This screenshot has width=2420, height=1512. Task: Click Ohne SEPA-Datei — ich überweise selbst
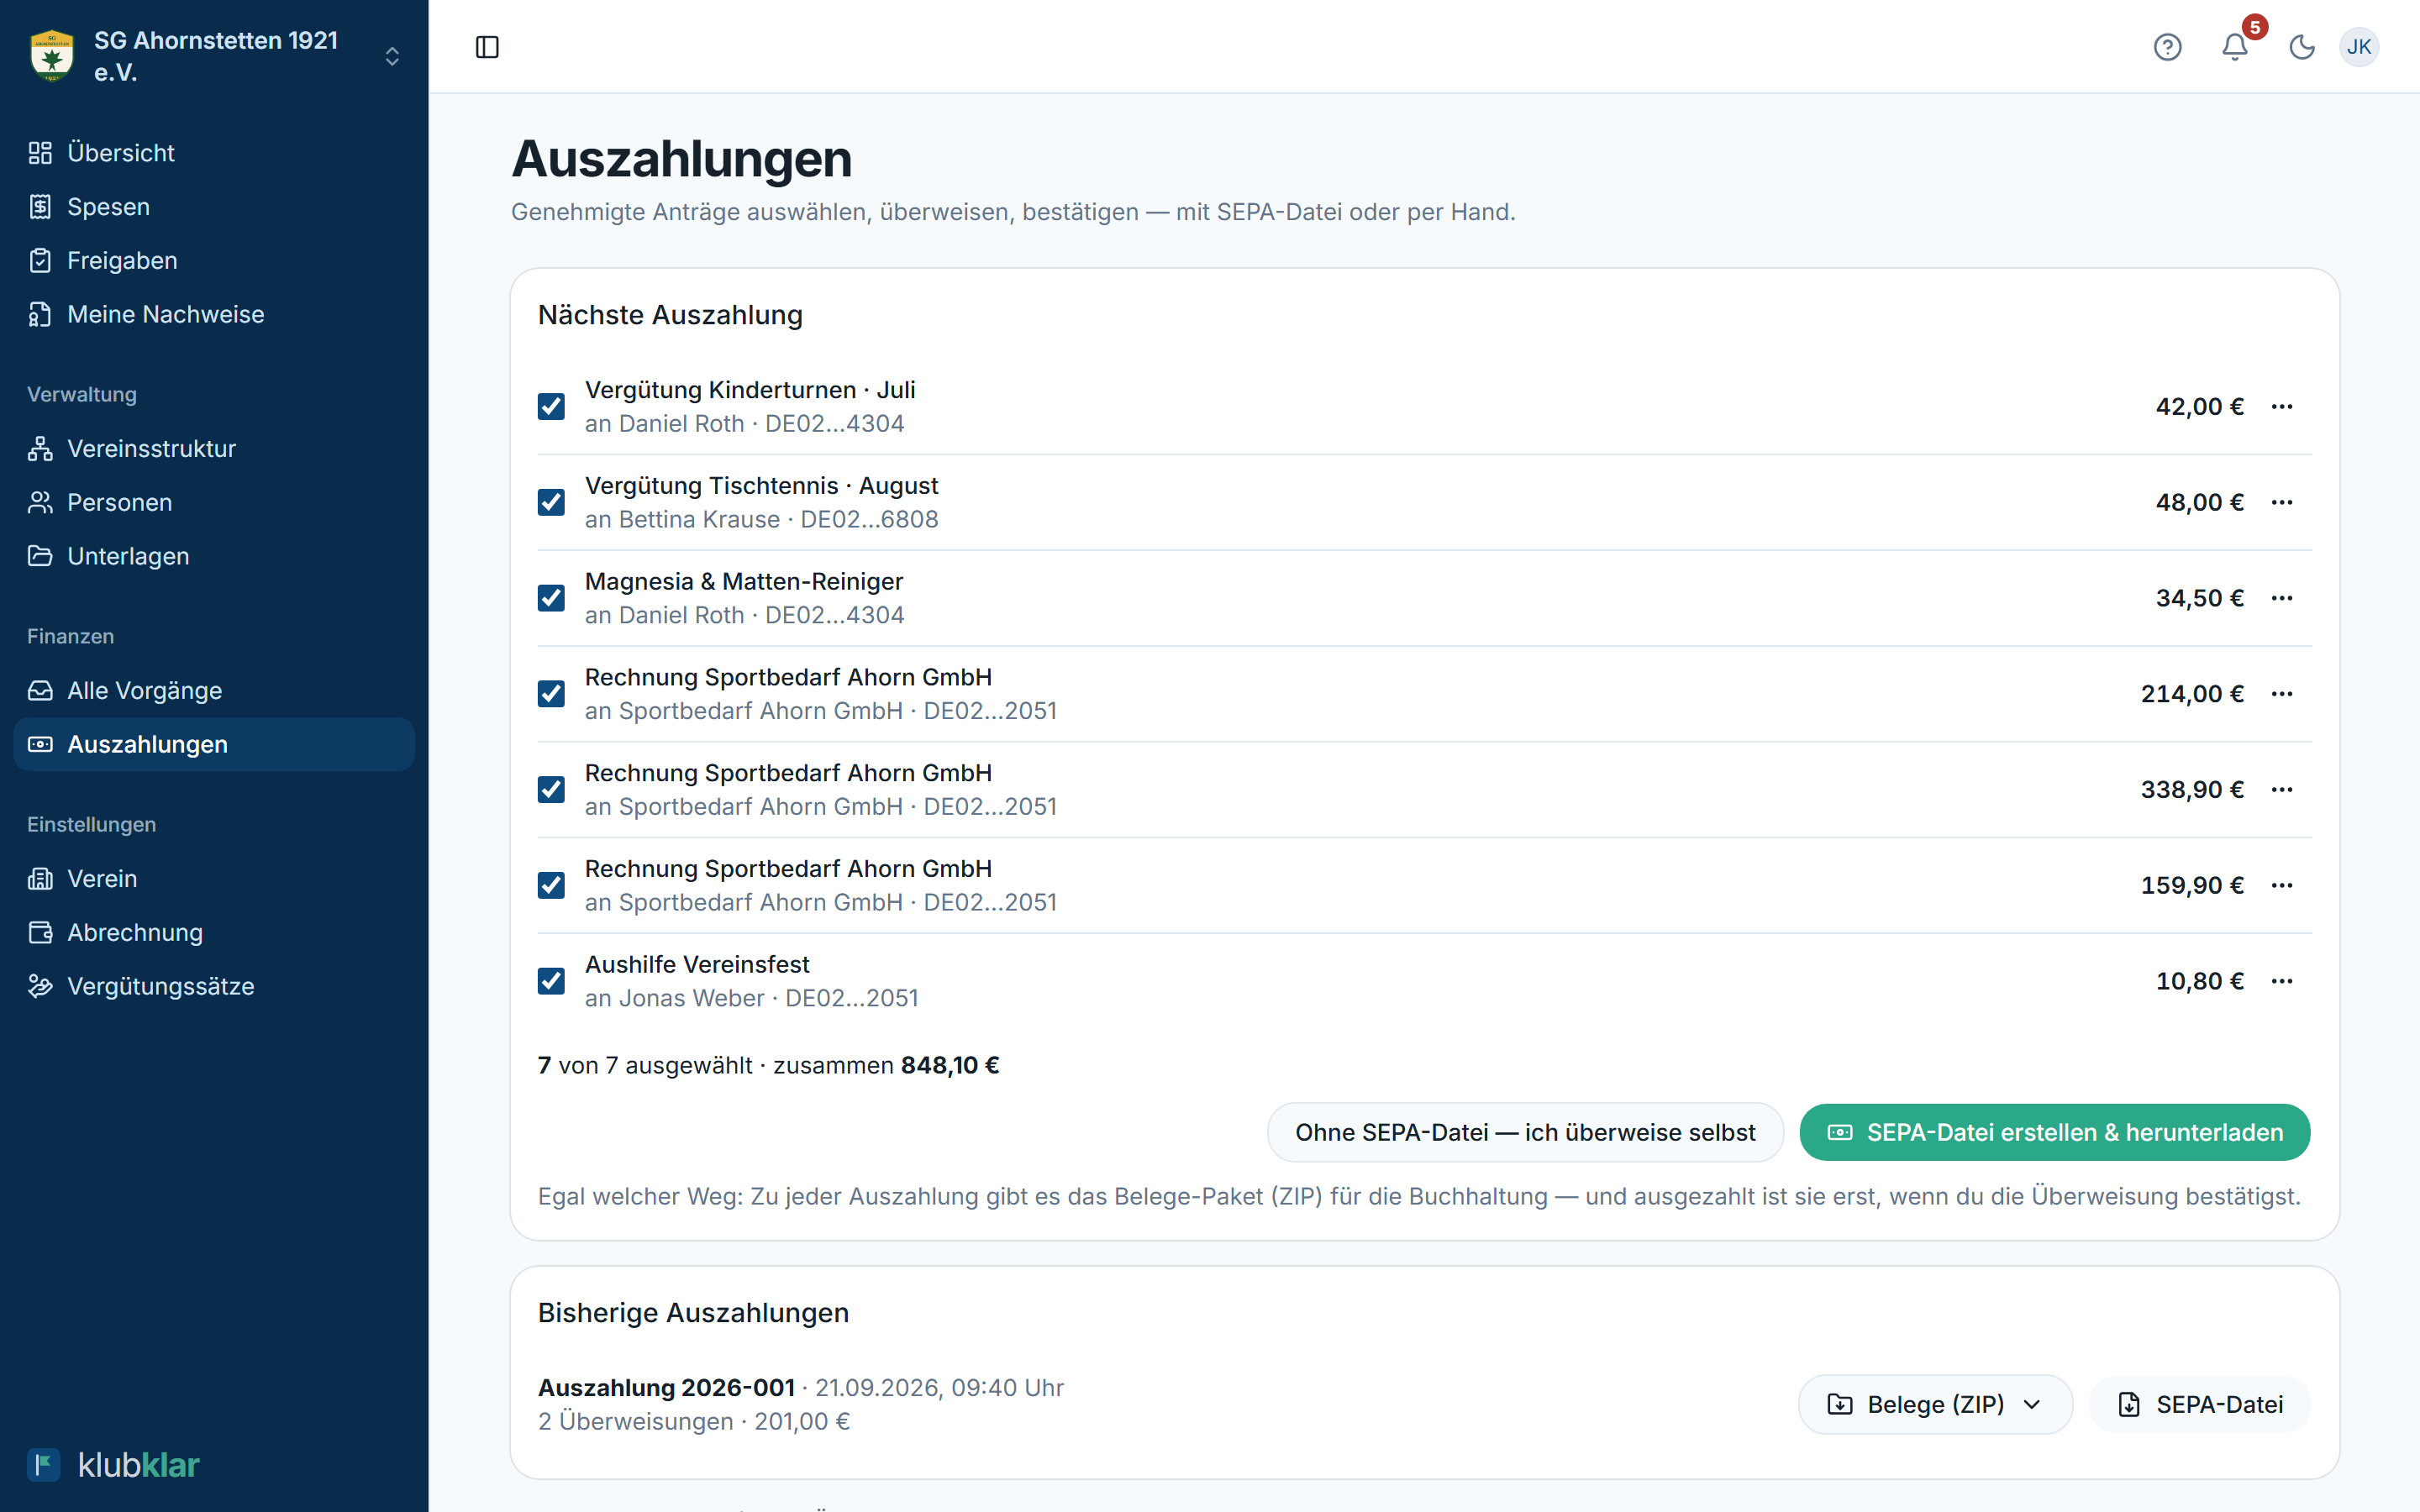pyautogui.click(x=1525, y=1132)
